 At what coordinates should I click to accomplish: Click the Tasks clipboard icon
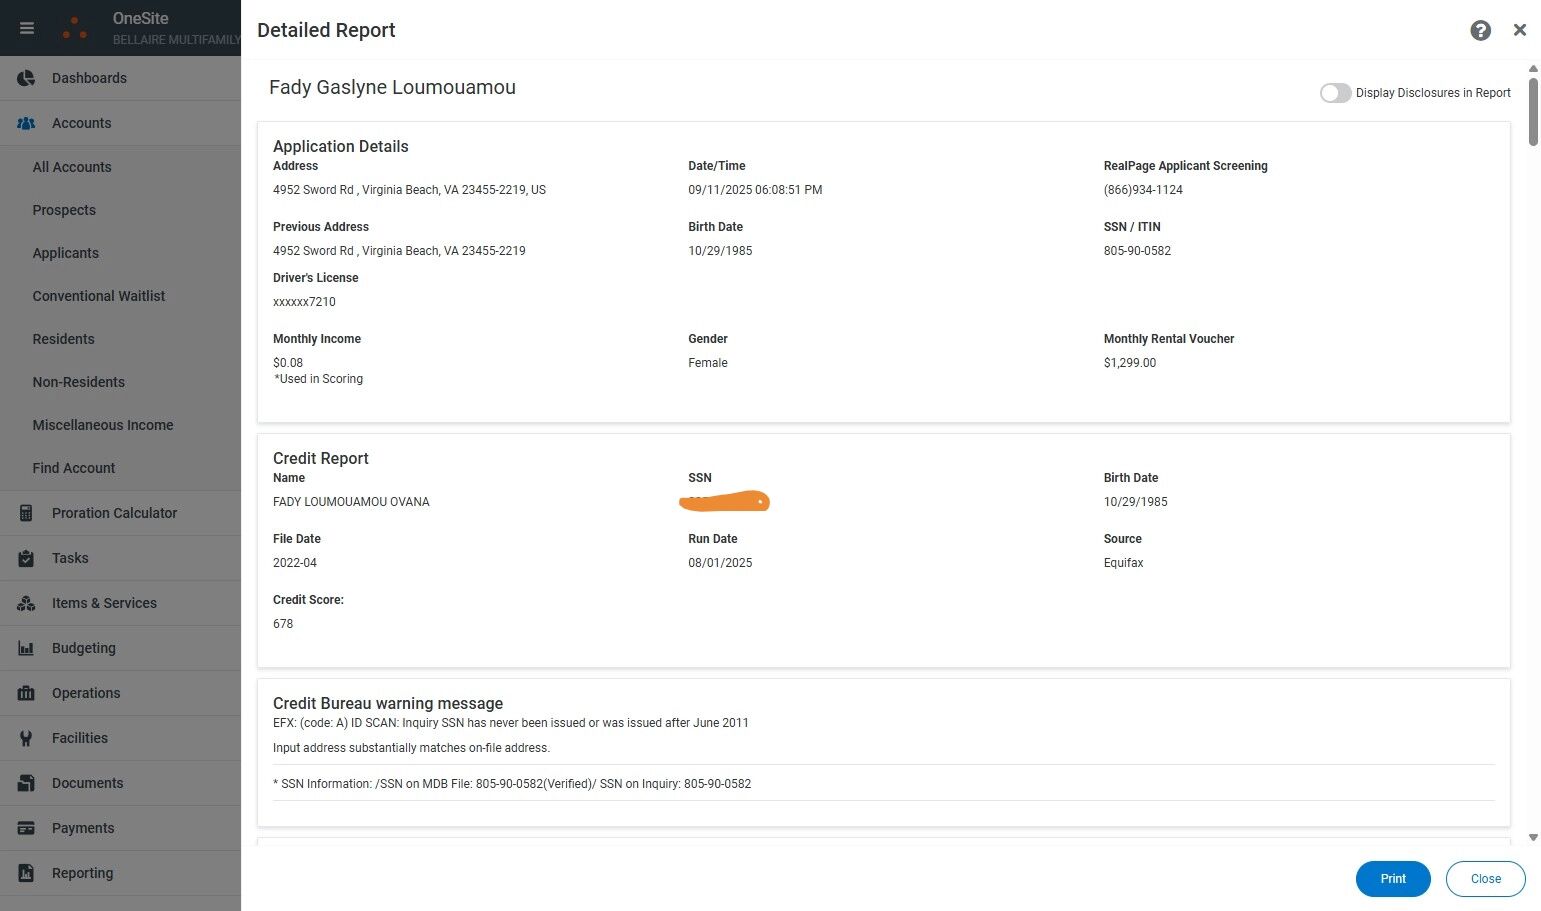(x=27, y=558)
